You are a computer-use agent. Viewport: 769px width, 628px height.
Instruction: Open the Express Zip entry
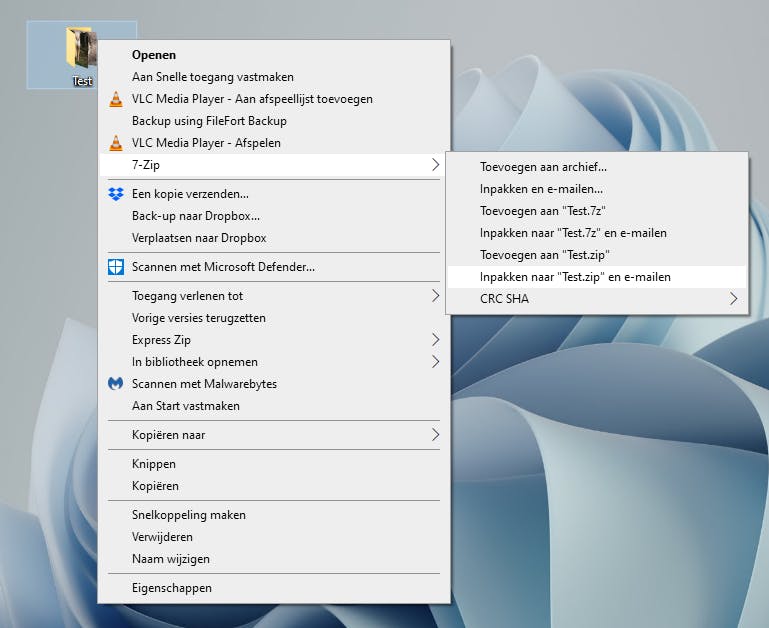point(274,340)
